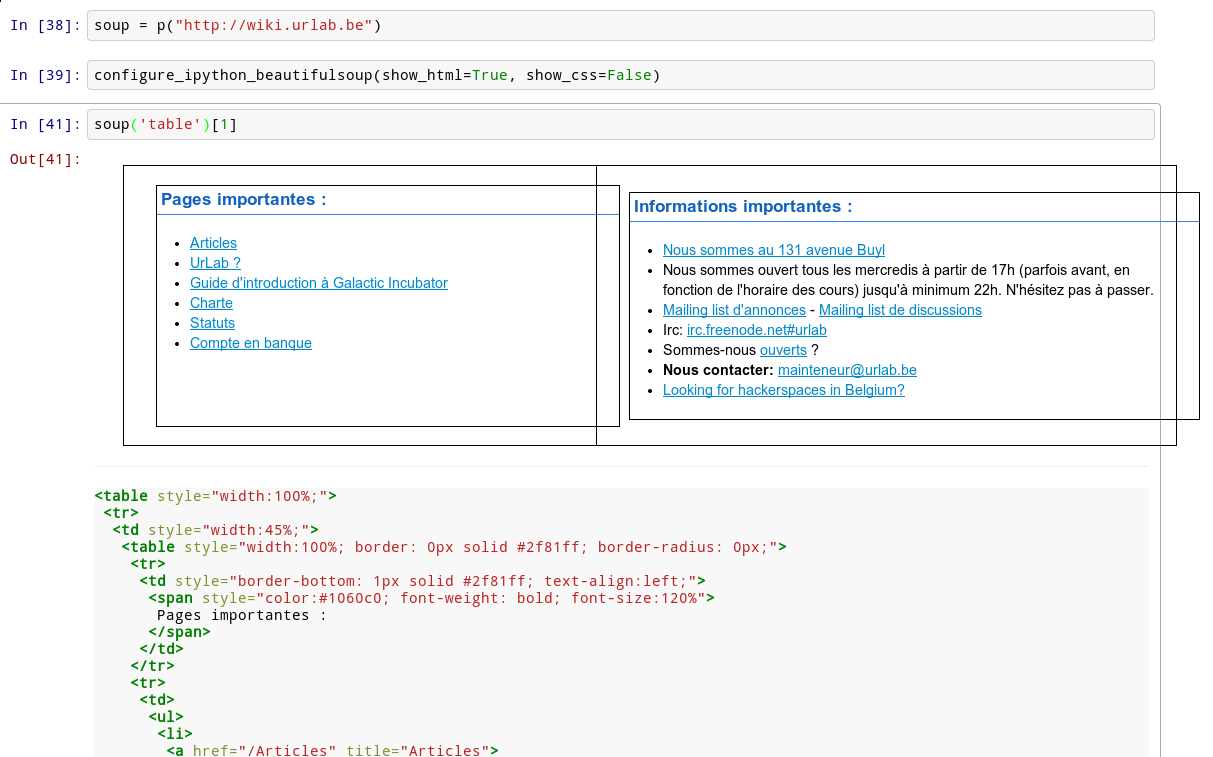
Task: Open Nous sommes au 131 avenue Buyl link
Action: pos(774,250)
